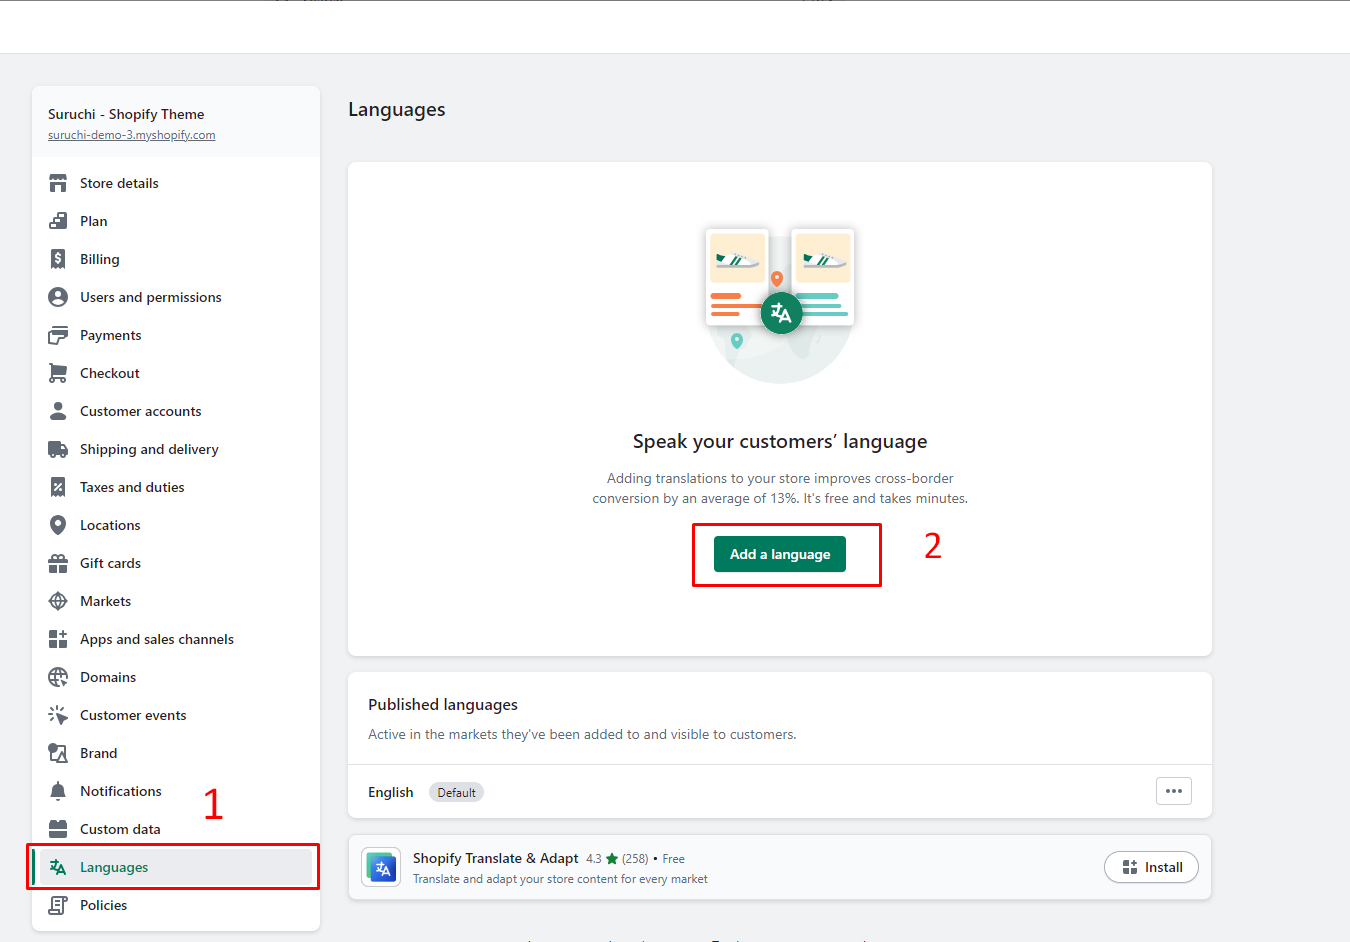Click the Notifications bell icon
Viewport: 1350px width, 942px height.
[x=58, y=791]
